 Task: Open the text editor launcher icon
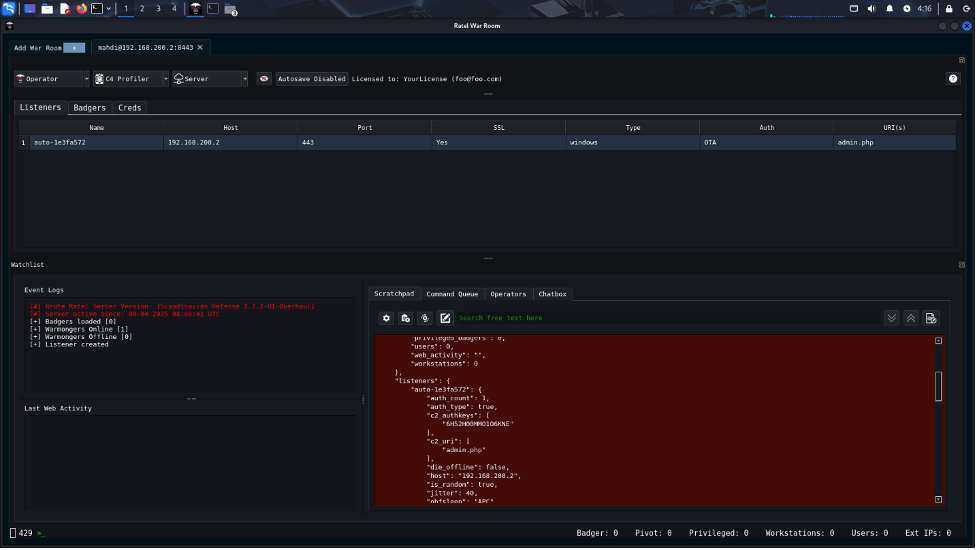tap(64, 9)
